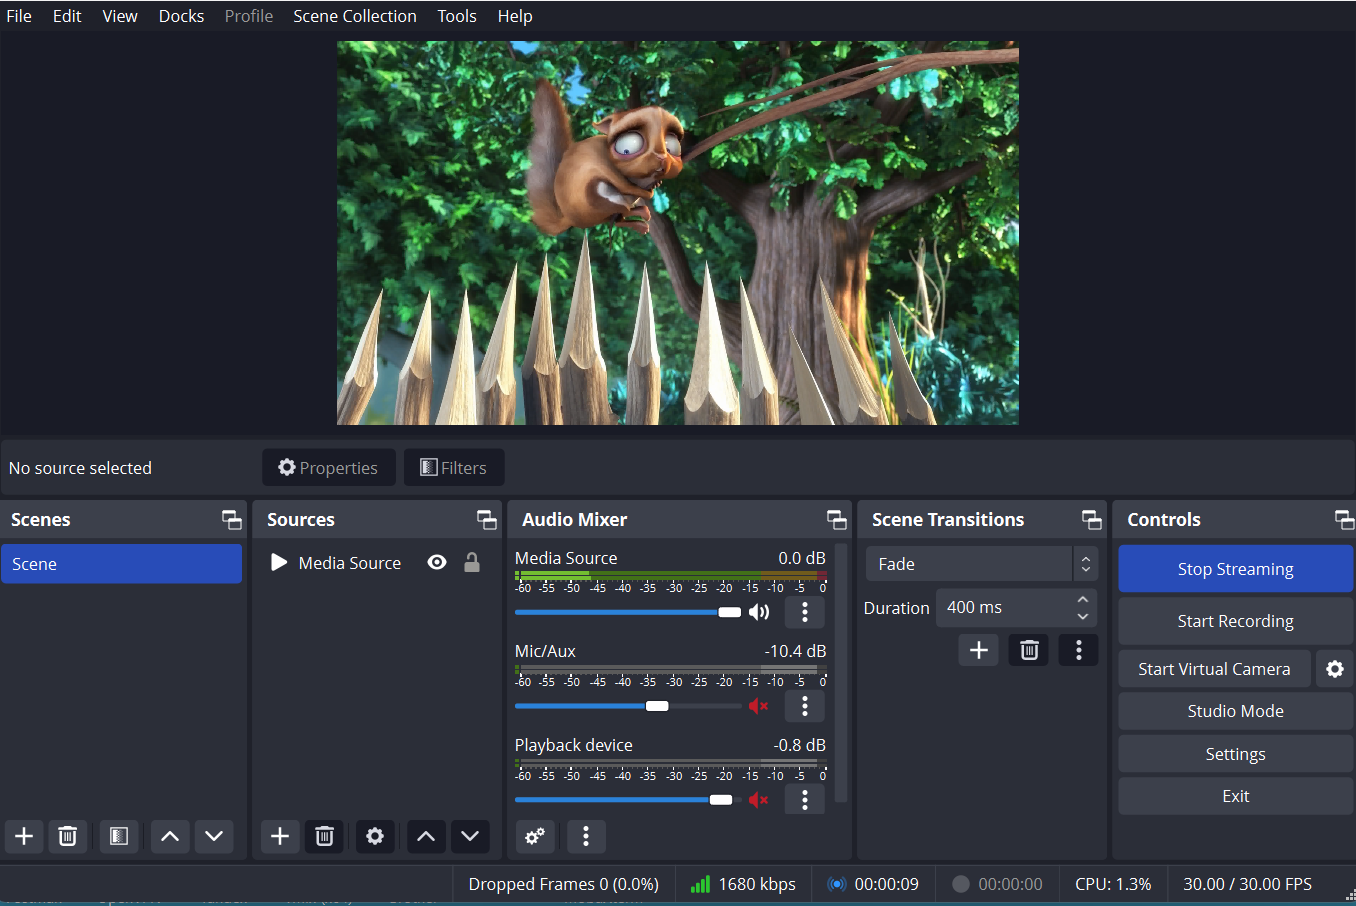
Task: Open transition properties three-dot menu
Action: 1078,651
